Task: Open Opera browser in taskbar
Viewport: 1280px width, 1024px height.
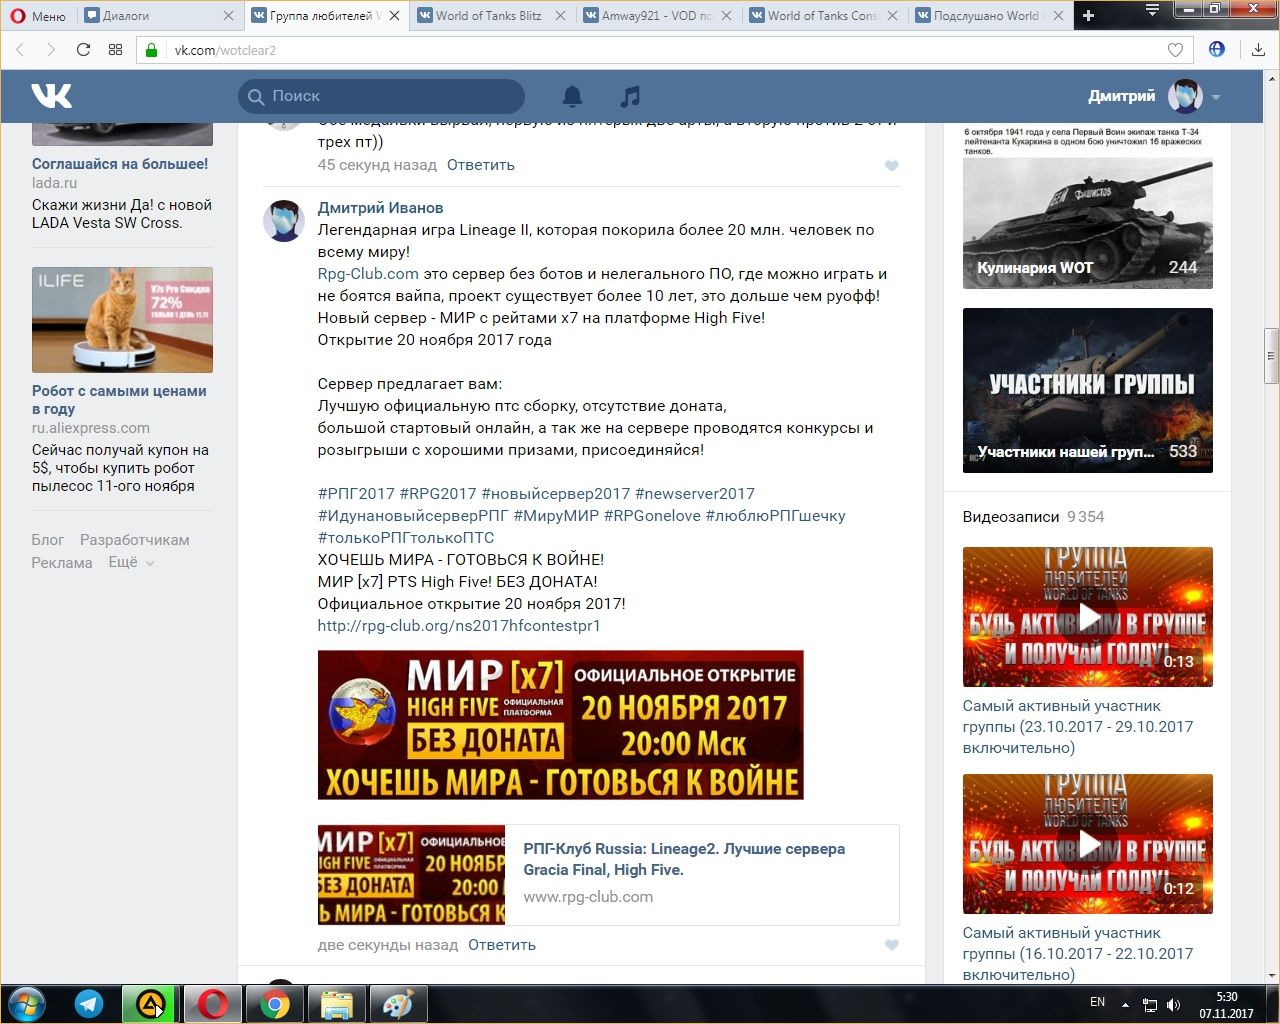Action: [212, 1004]
